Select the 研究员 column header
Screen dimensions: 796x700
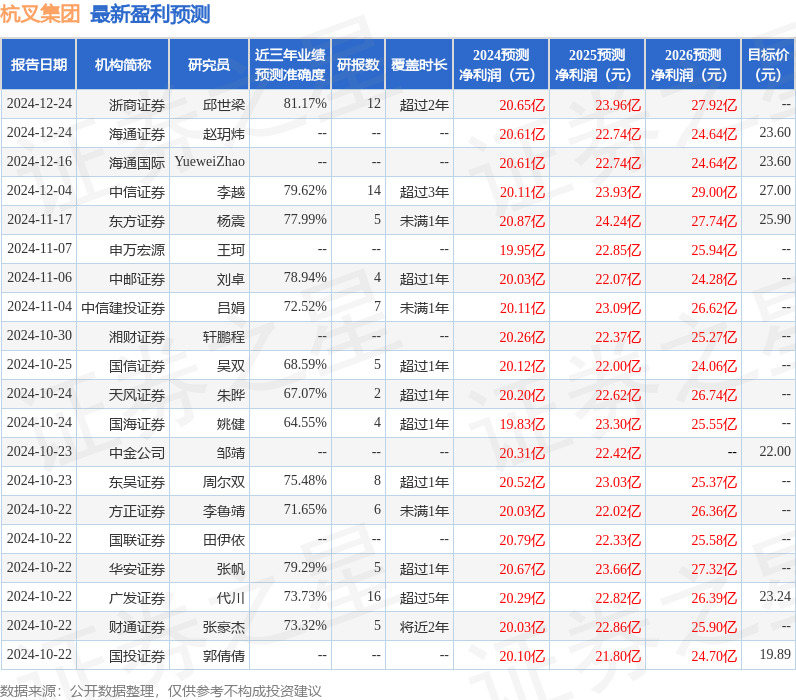tap(209, 64)
